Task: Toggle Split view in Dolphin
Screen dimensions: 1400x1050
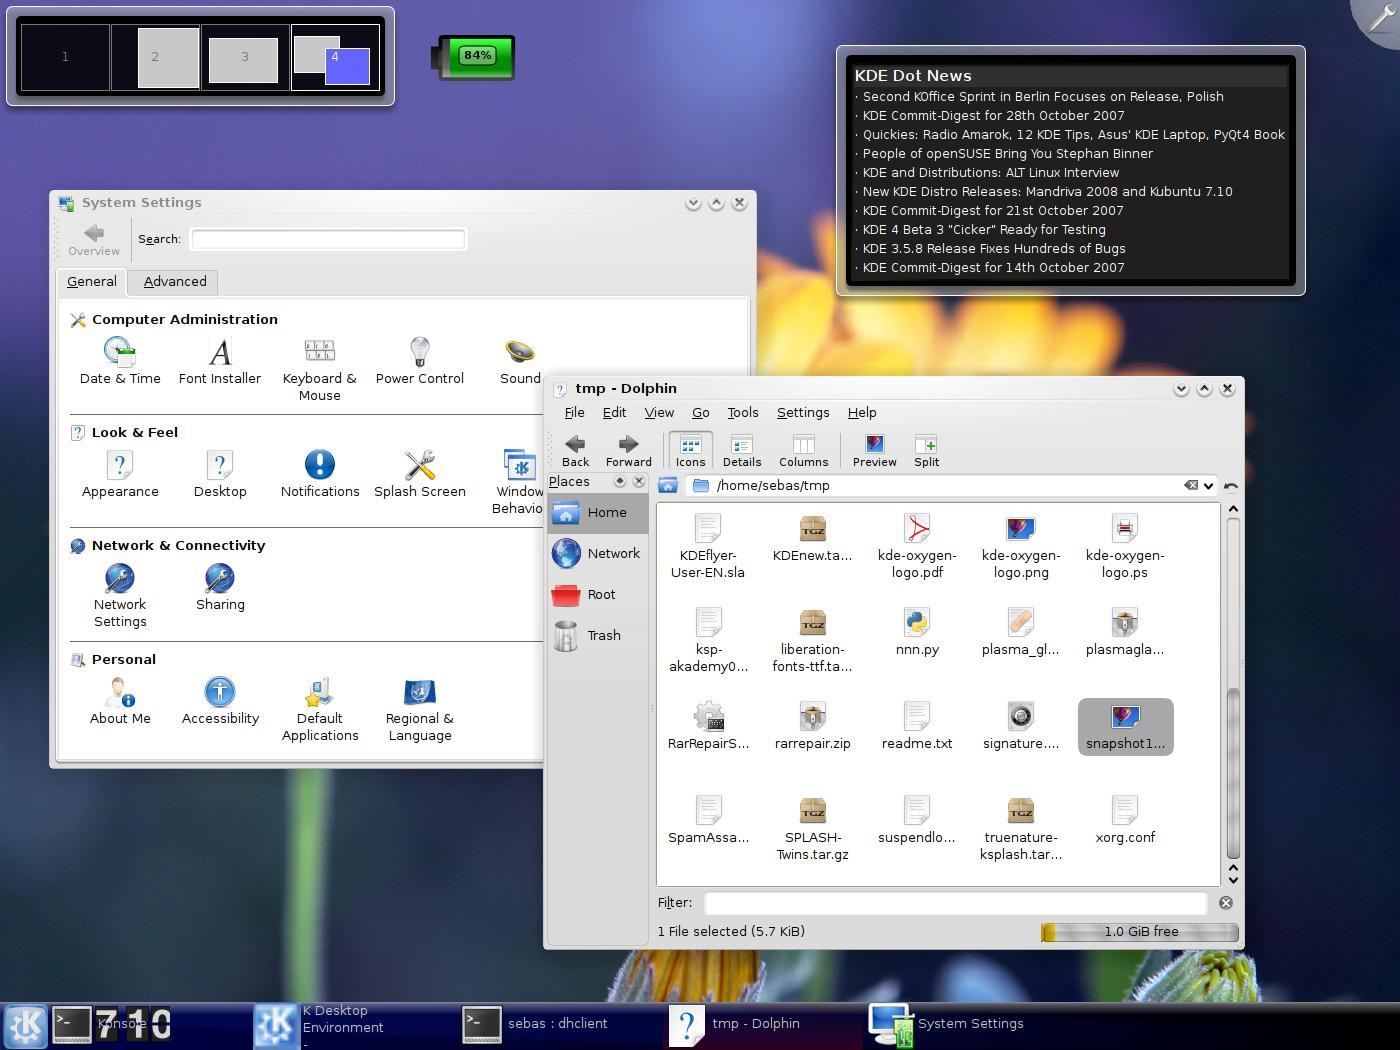Action: 926,451
